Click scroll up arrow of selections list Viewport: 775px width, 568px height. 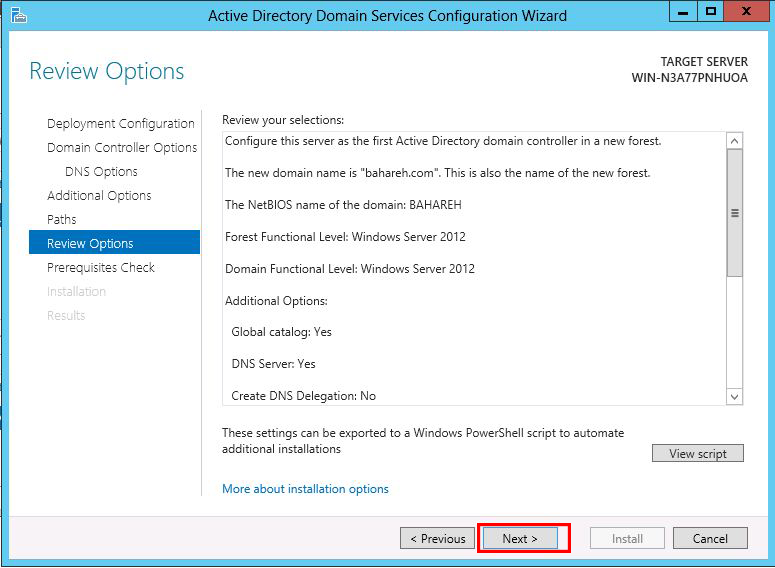point(734,141)
